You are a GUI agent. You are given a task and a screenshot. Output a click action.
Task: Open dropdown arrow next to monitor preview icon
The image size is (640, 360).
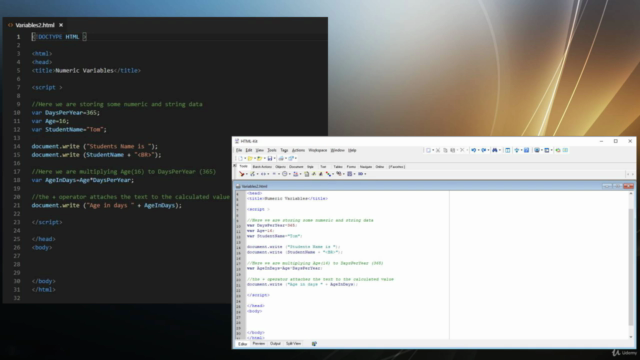point(542,150)
